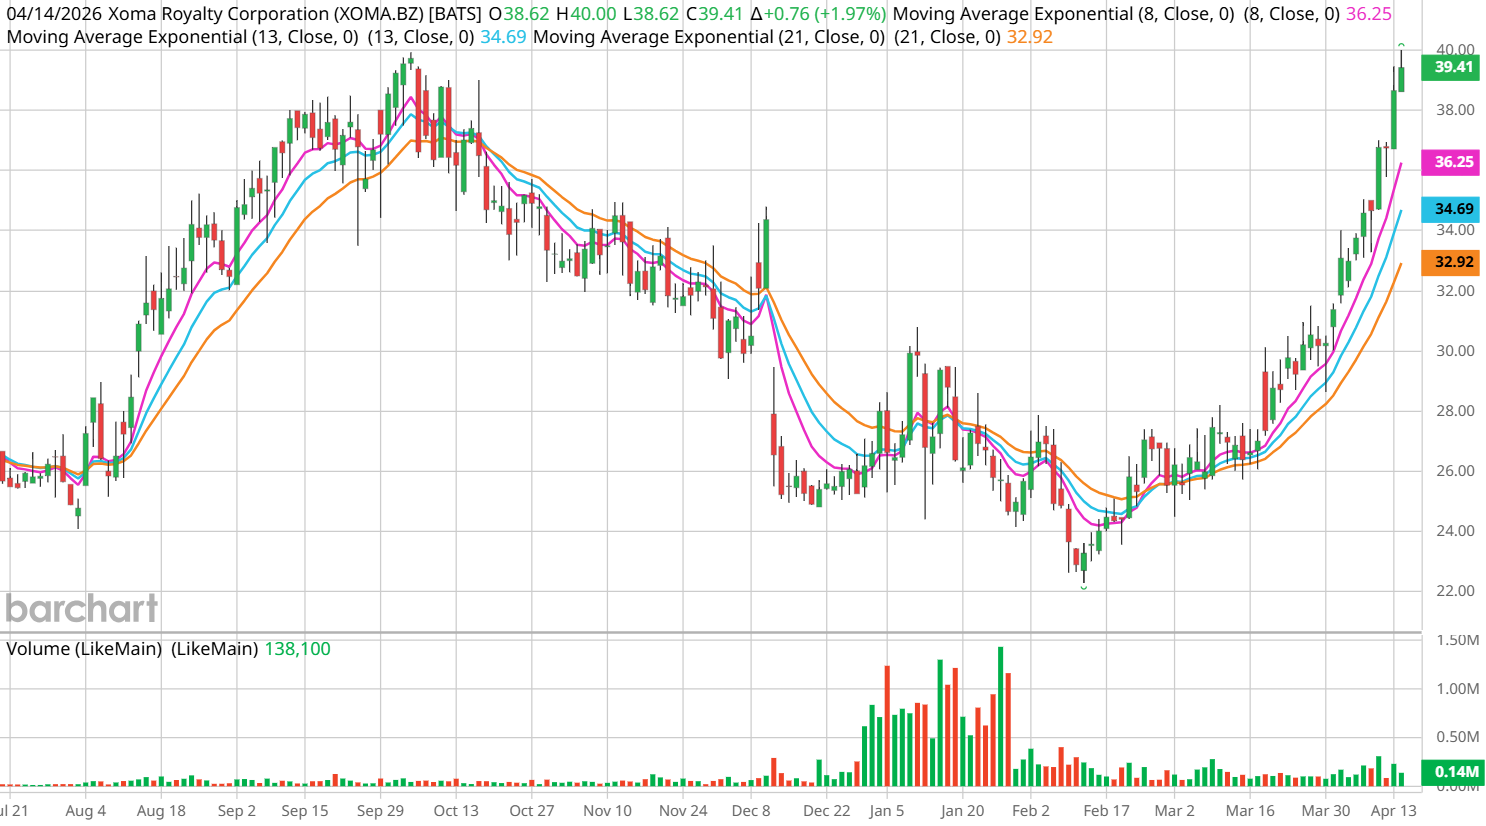Click the low marker below the February bottom candle
The width and height of the screenshot is (1486, 826).
(1083, 588)
